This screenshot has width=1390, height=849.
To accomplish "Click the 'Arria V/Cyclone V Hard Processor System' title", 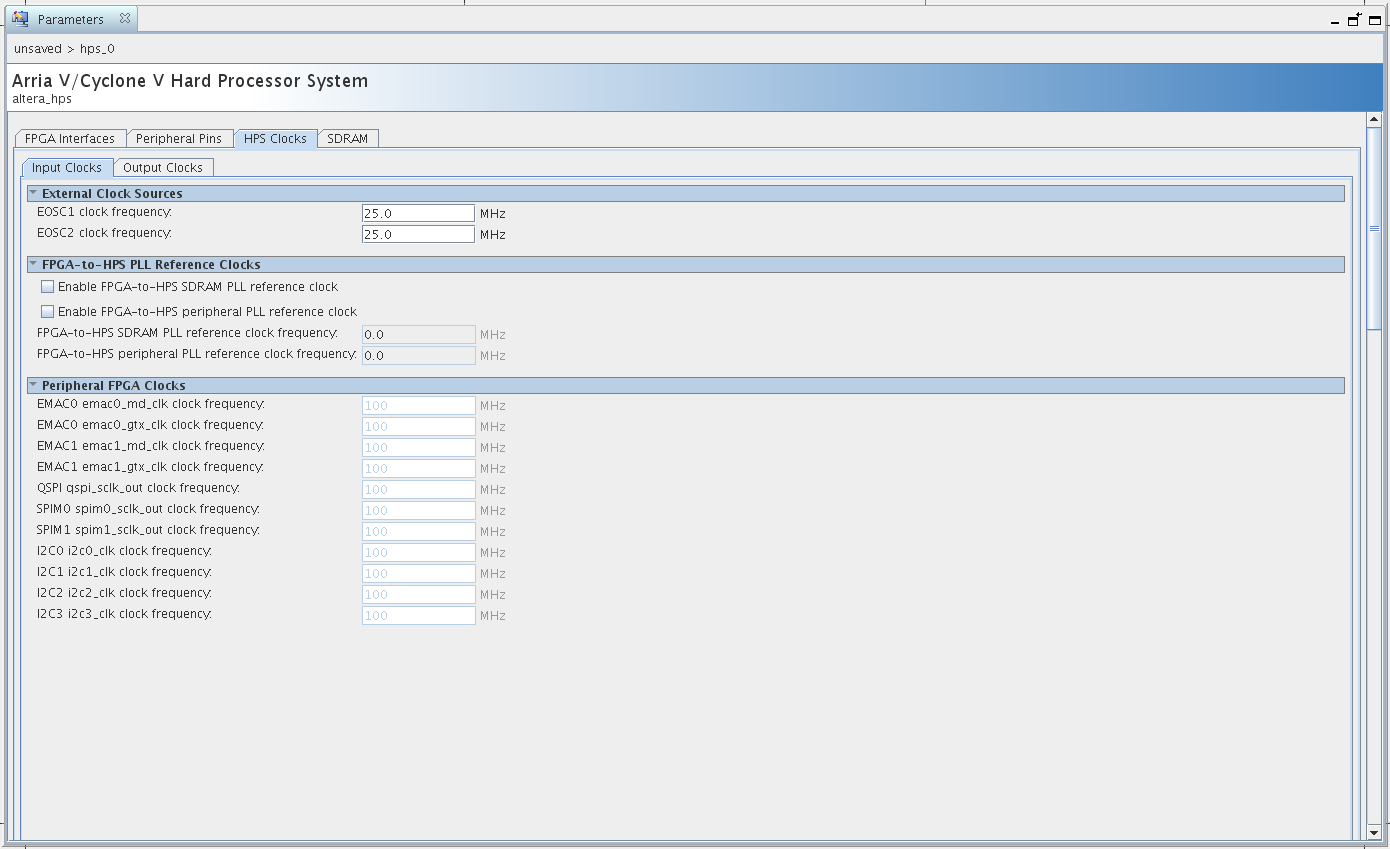I will [190, 81].
